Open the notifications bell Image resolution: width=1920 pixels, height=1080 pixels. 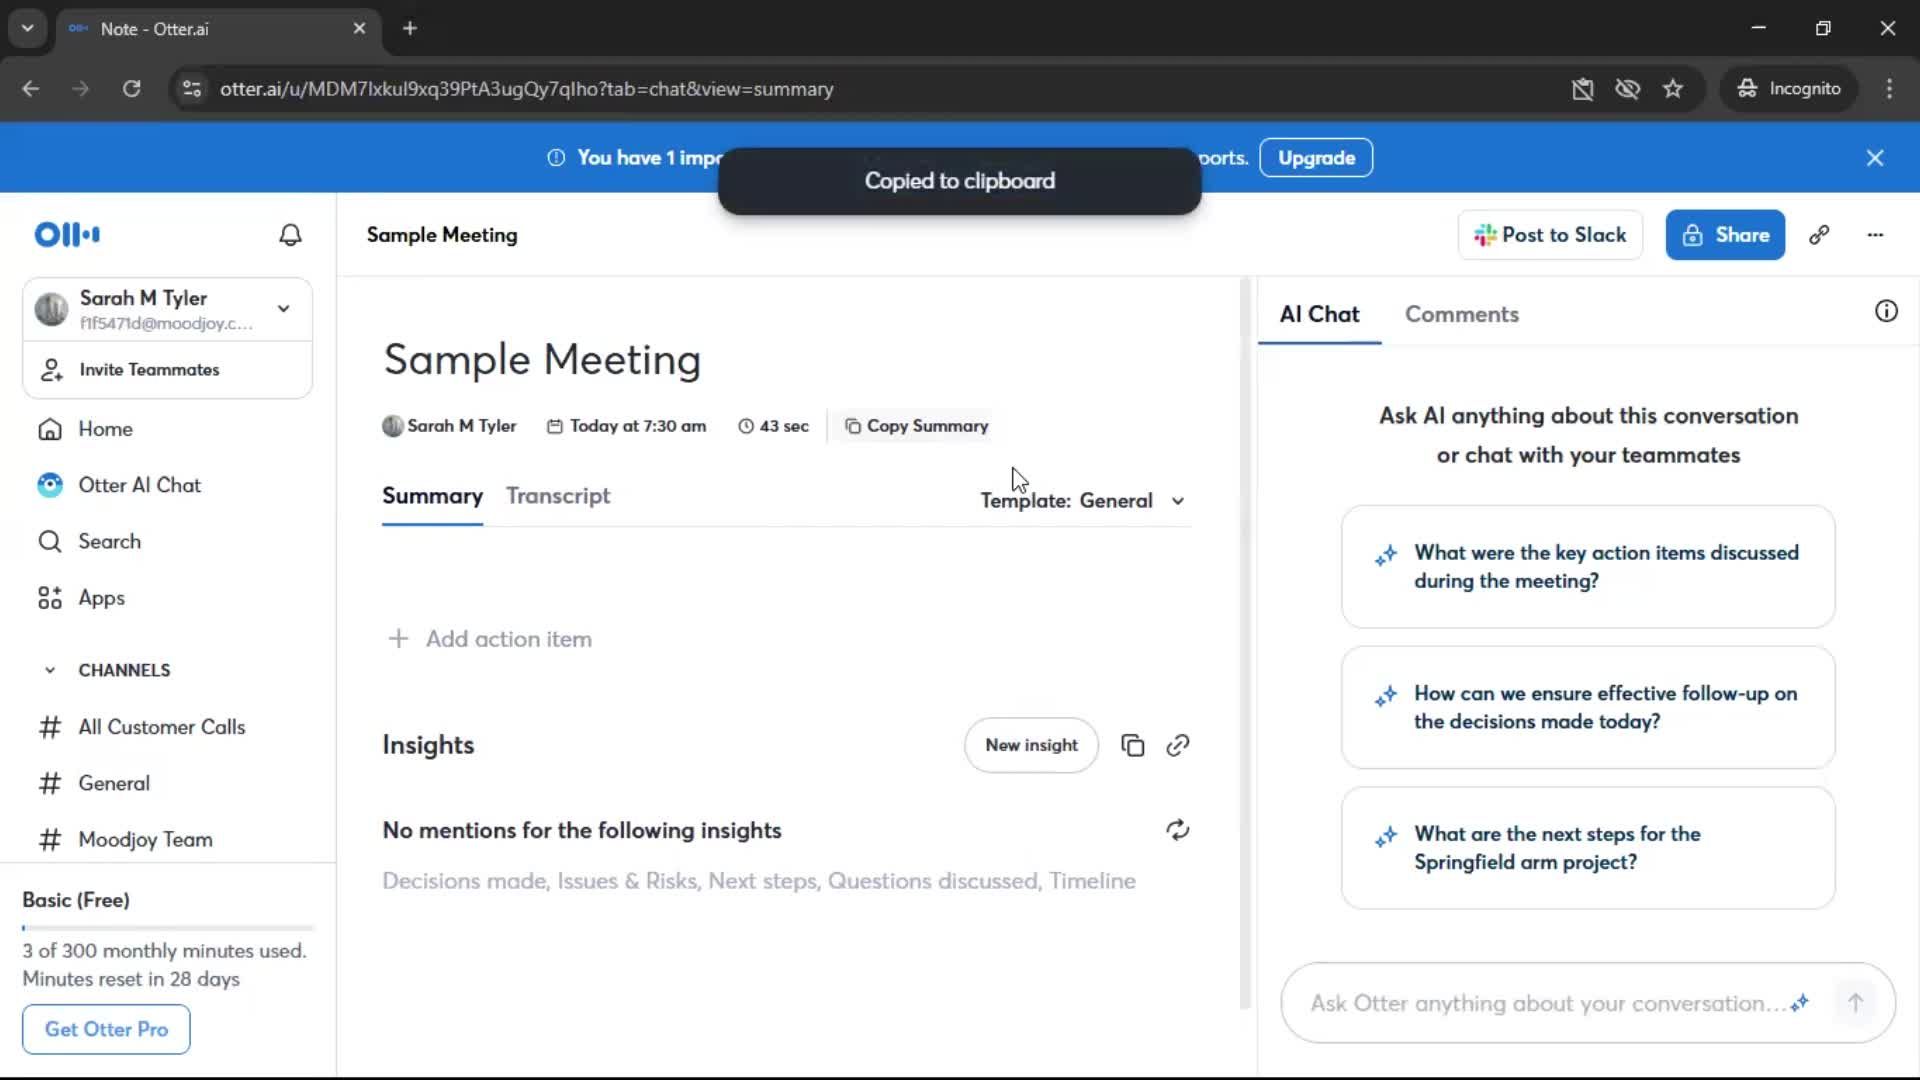(x=290, y=235)
